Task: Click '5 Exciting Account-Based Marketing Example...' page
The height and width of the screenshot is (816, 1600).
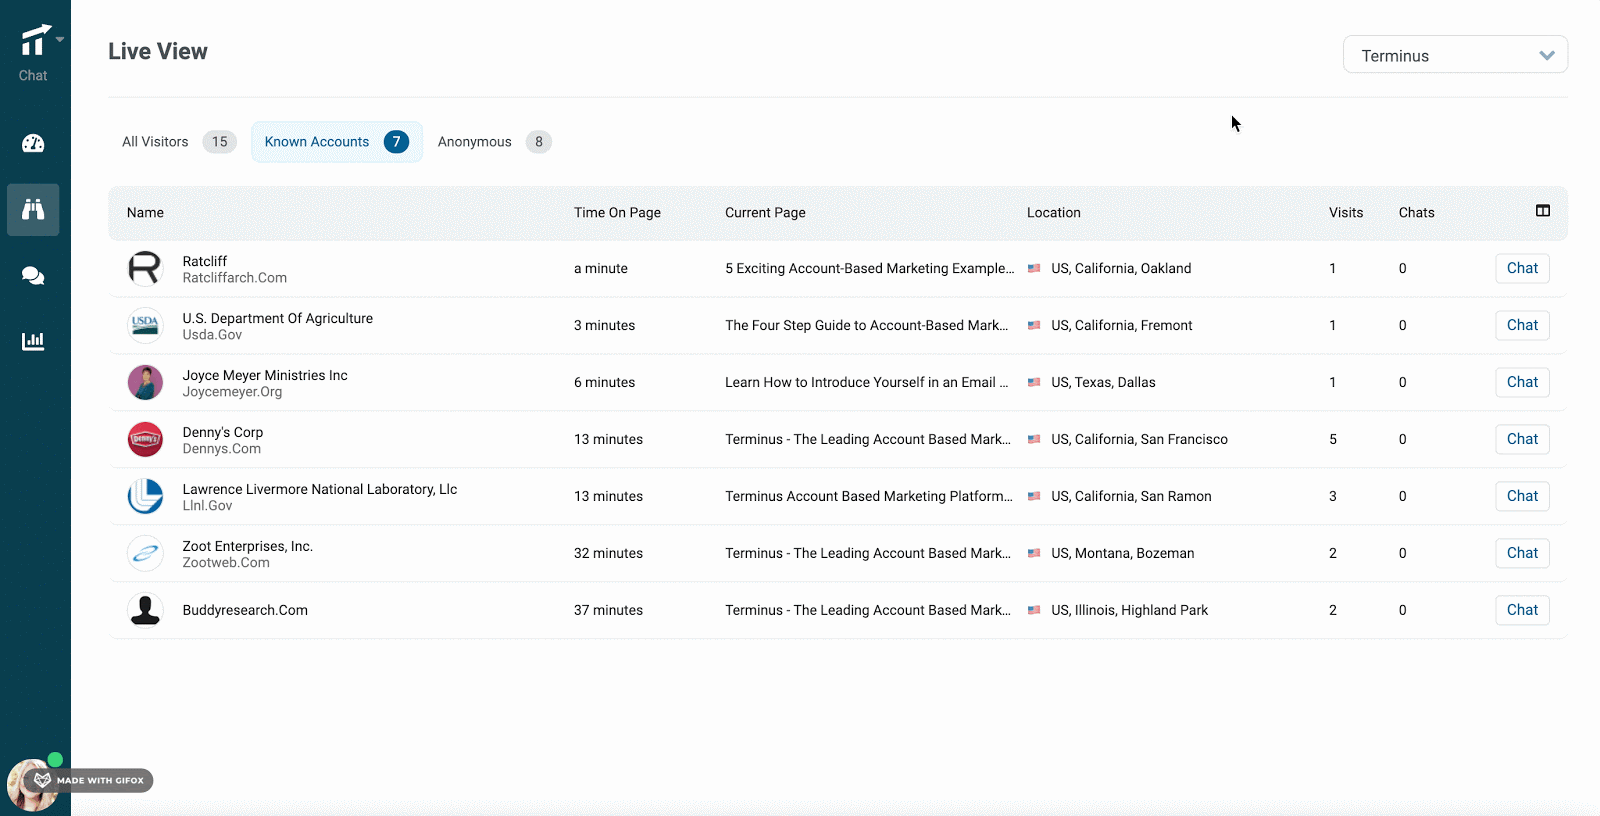Action: 869,268
